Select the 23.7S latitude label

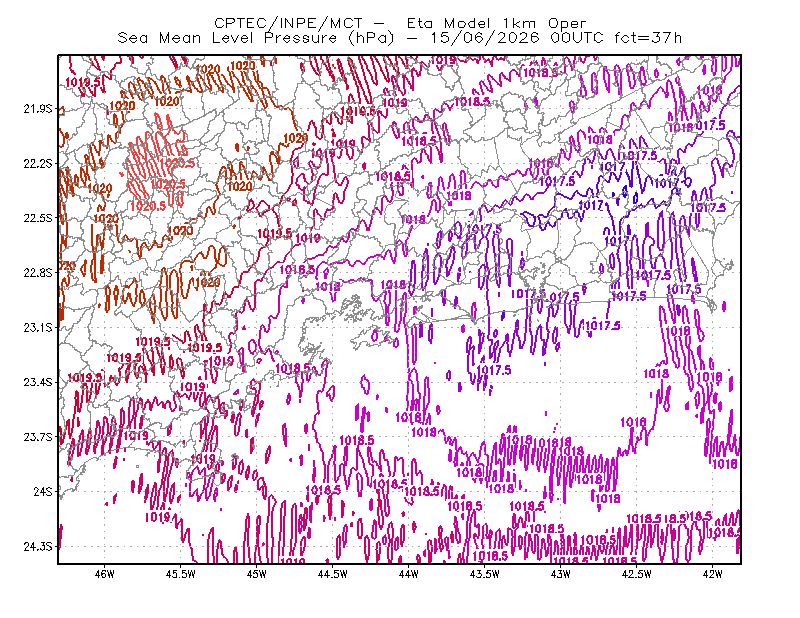[38, 437]
